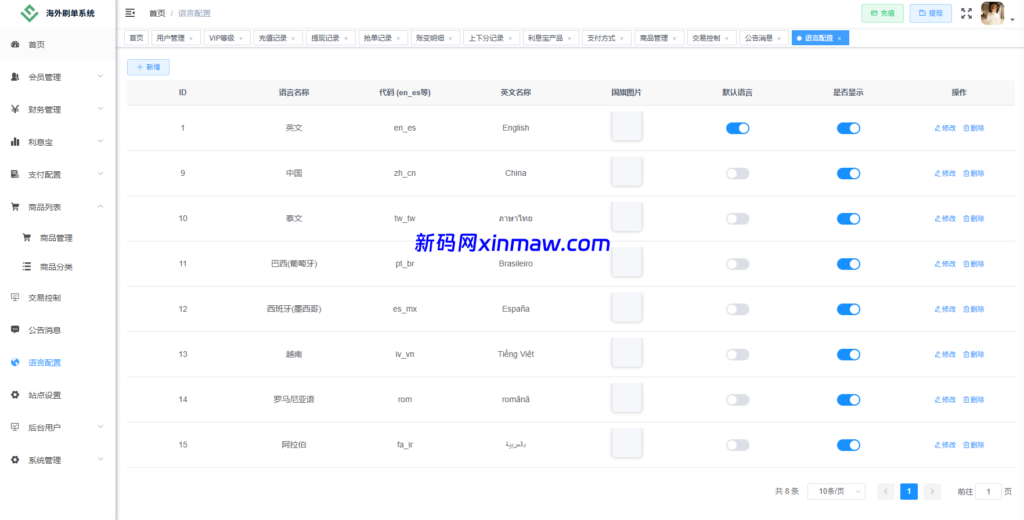
Task: Click the 商品管理 cart icon in submenu
Action: (x=27, y=238)
